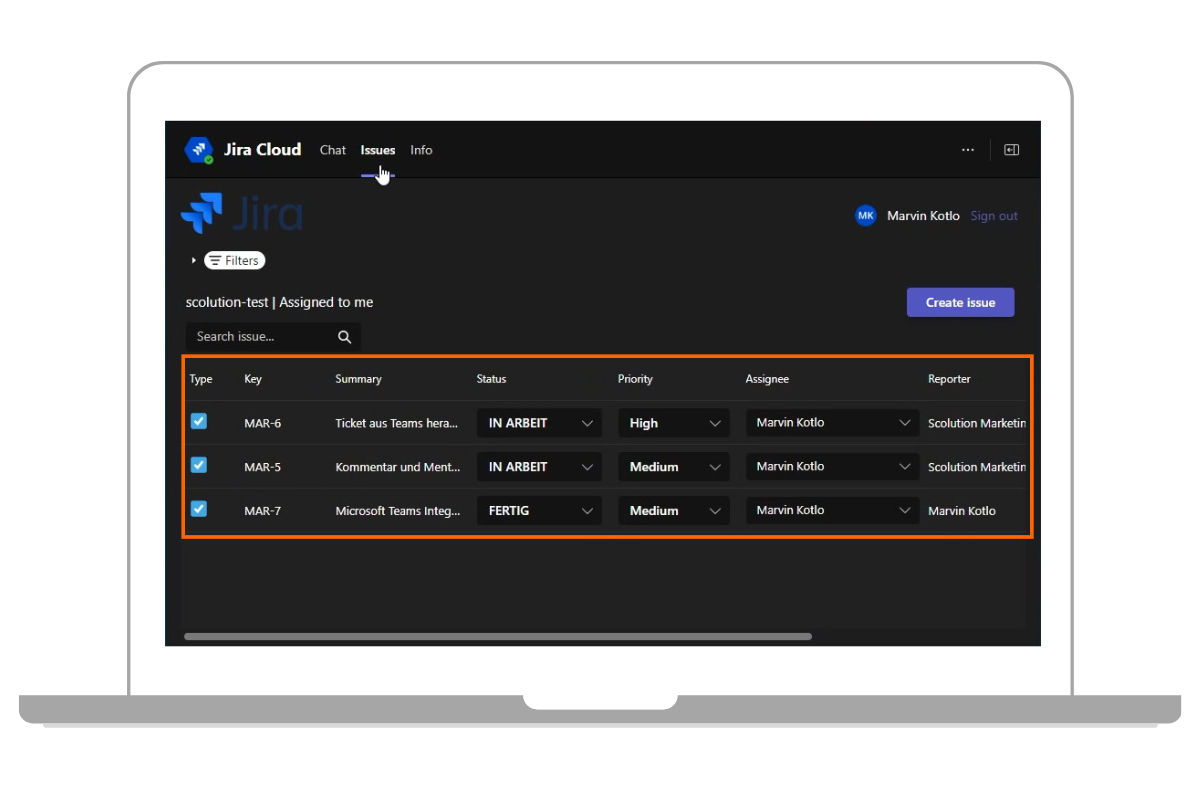Click the Jira logo above the filters
1200x790 pixels.
point(241,212)
